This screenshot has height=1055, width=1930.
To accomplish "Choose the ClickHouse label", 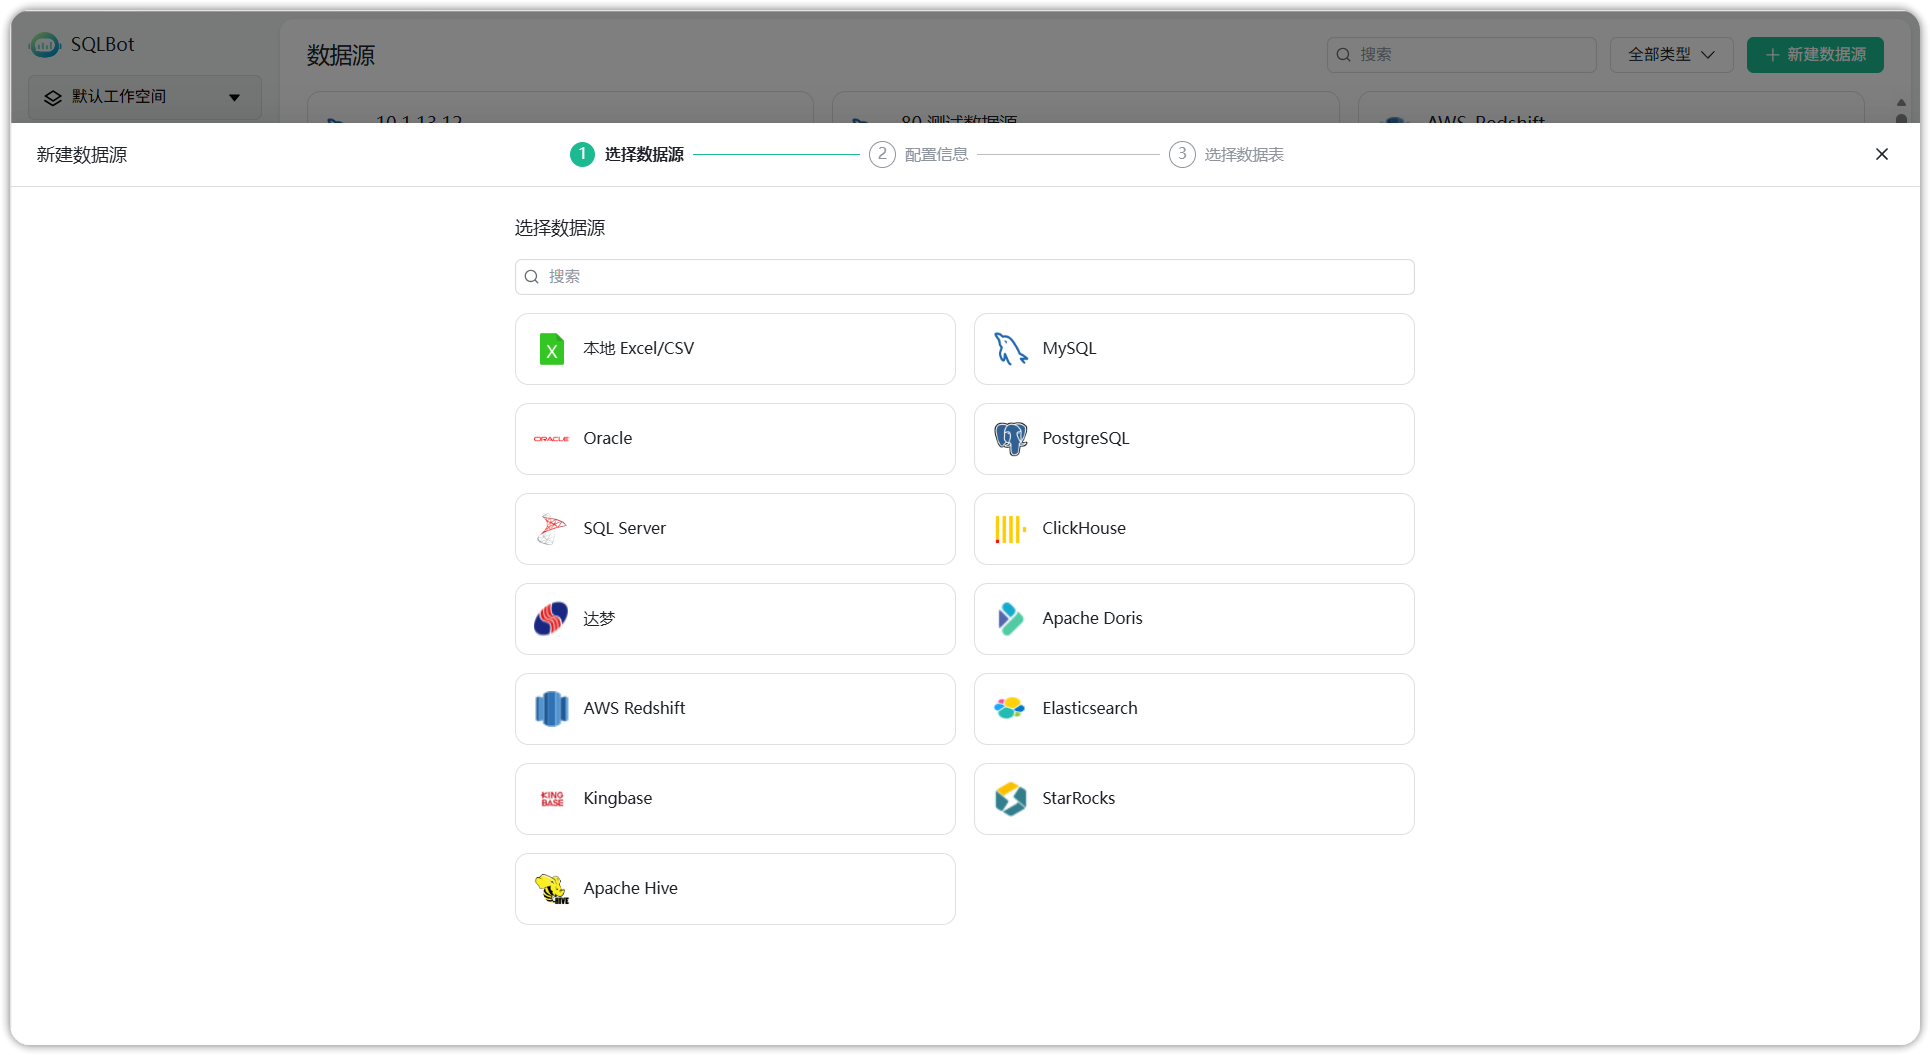I will coord(1083,529).
